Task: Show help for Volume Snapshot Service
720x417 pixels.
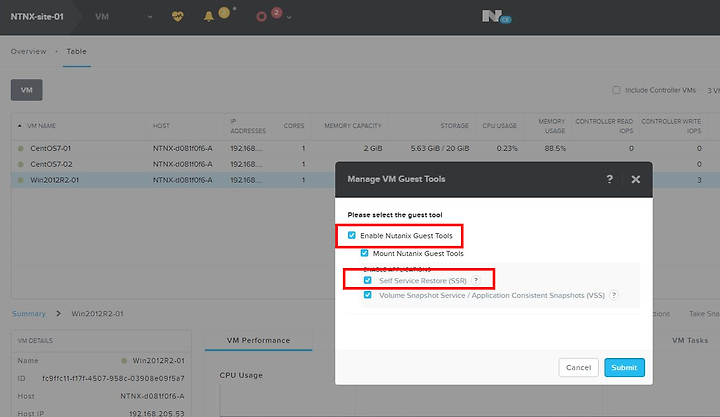Action: coord(614,295)
